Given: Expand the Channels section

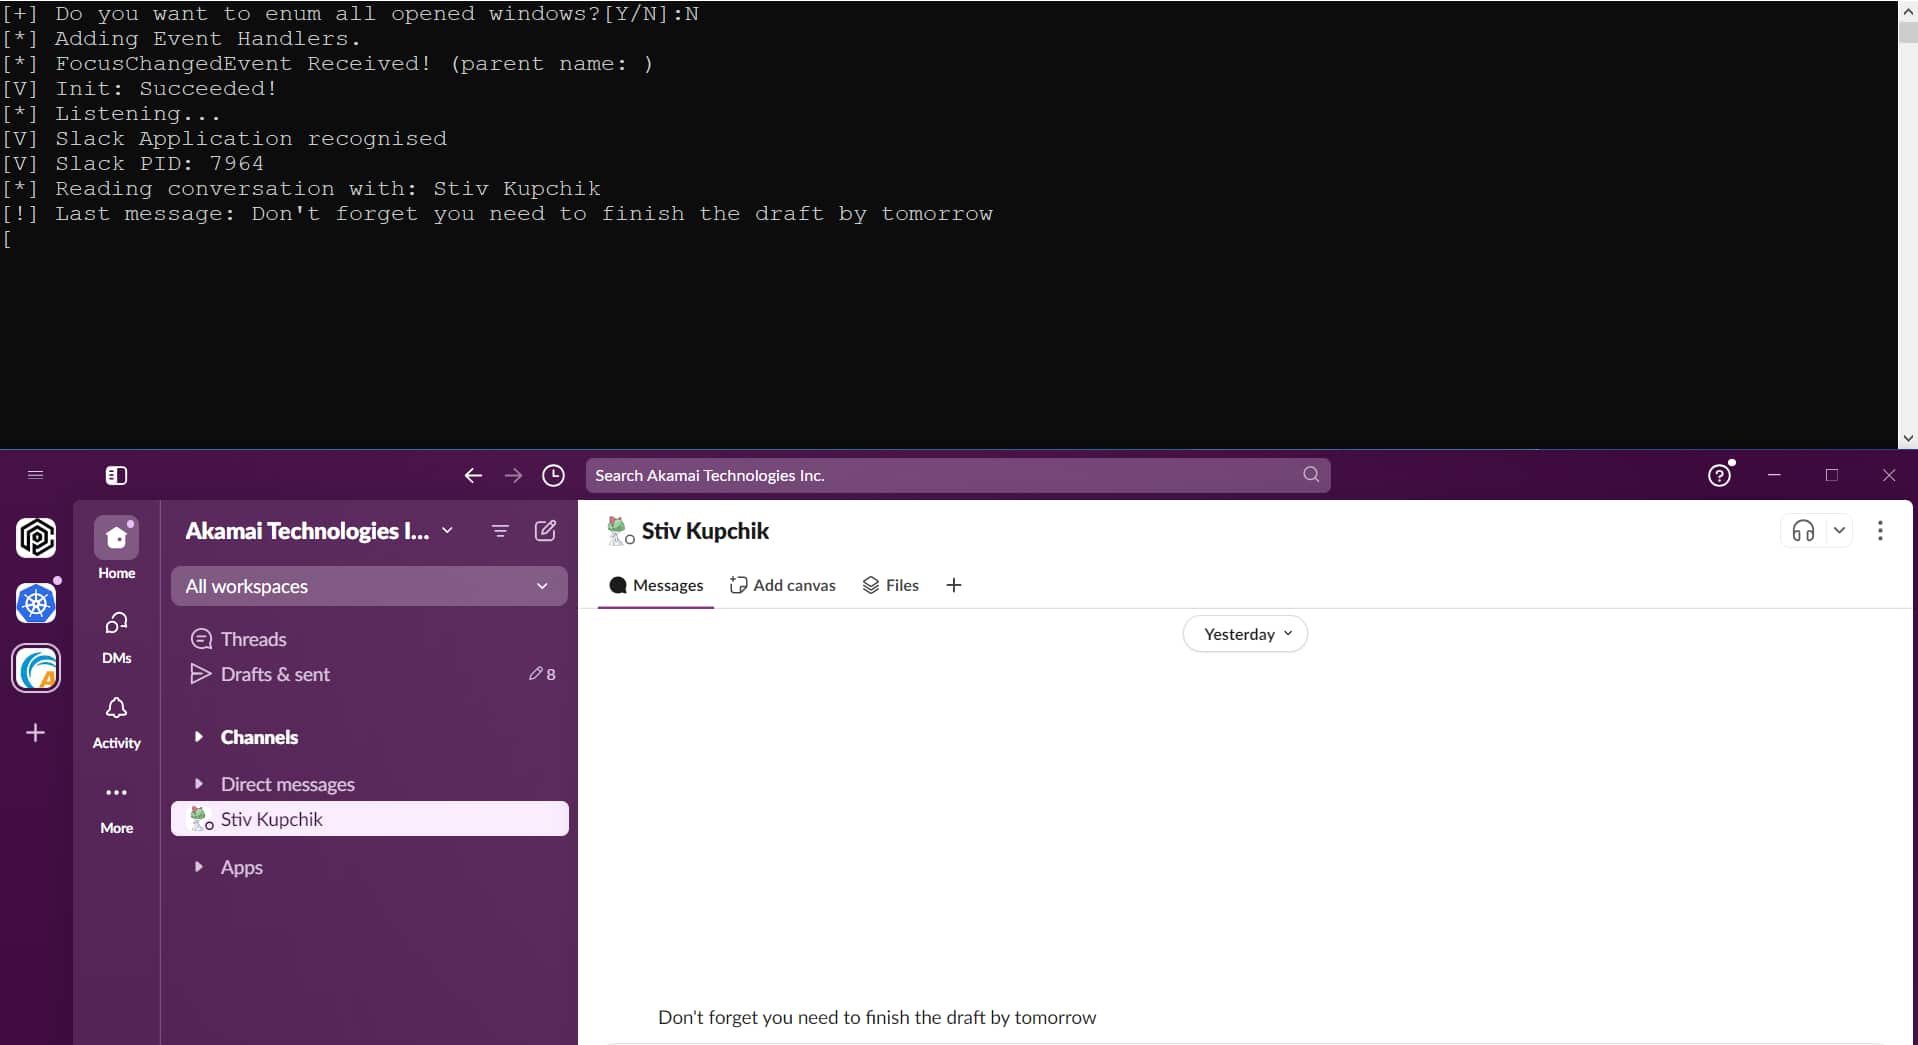Looking at the screenshot, I should point(199,737).
